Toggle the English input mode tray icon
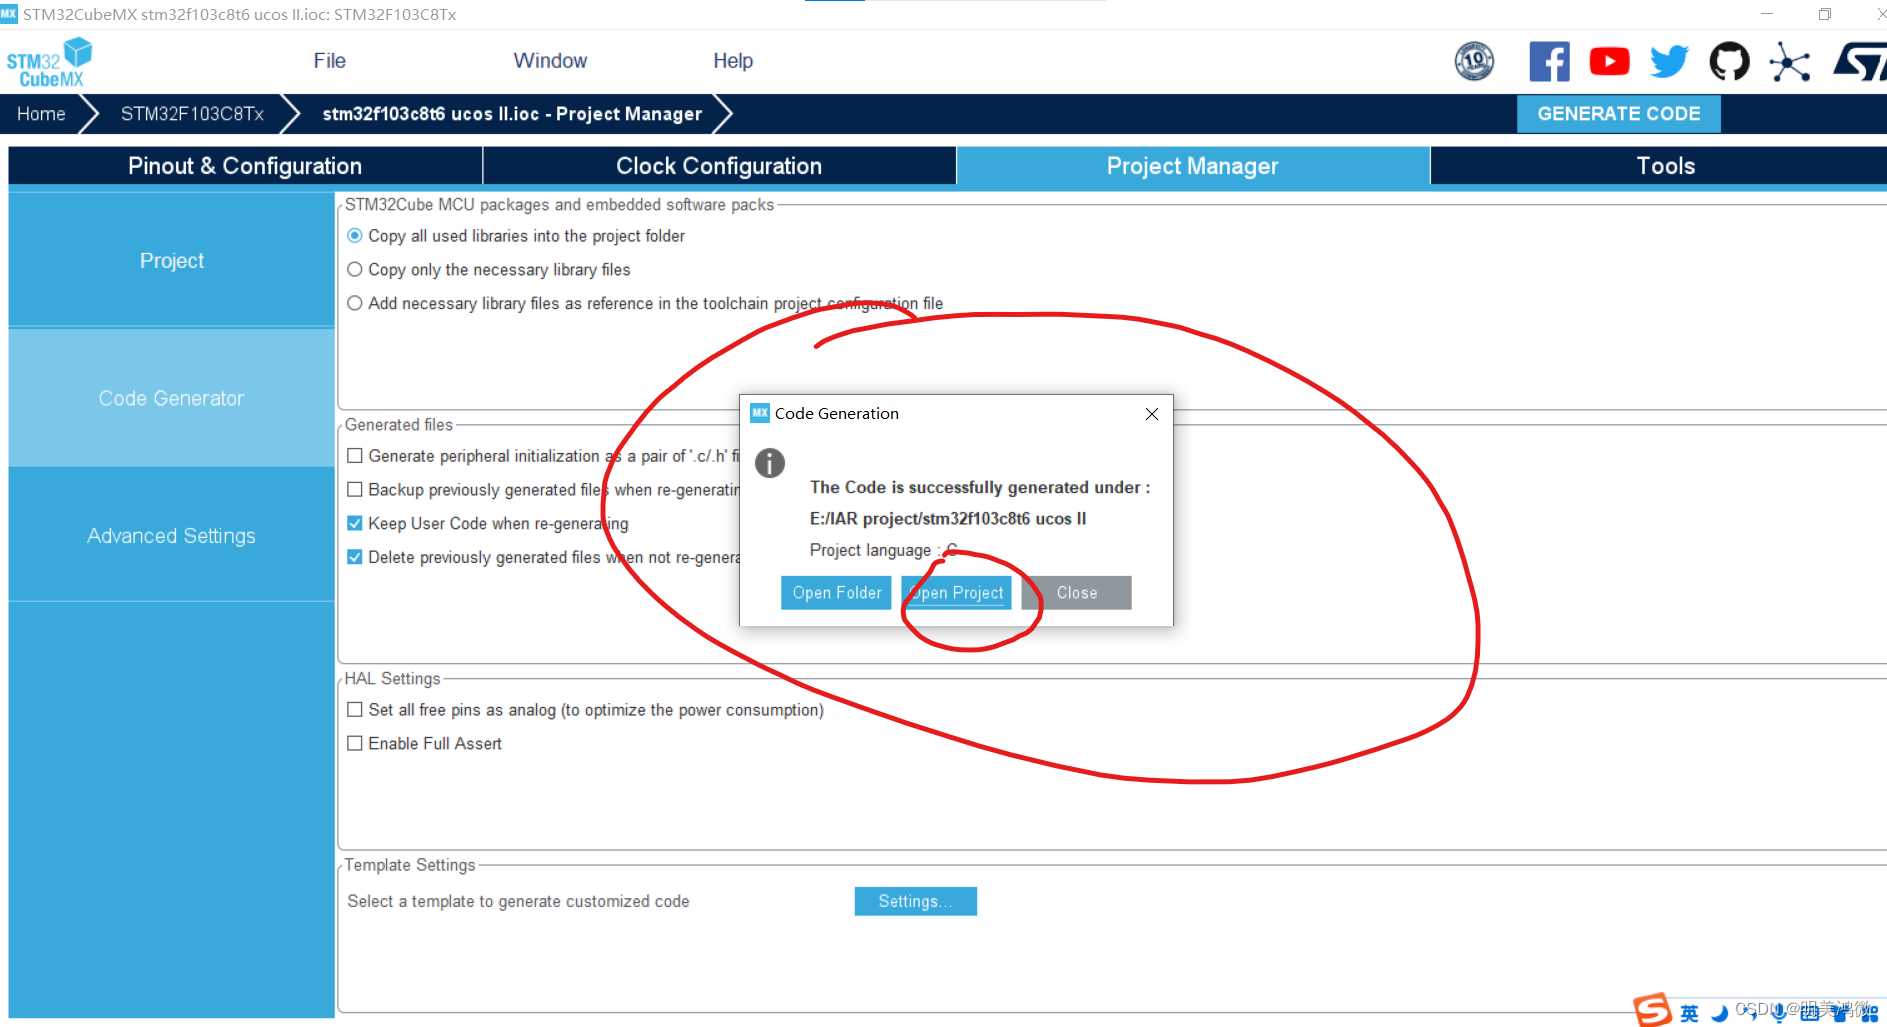The width and height of the screenshot is (1887, 1027). [x=1689, y=1013]
